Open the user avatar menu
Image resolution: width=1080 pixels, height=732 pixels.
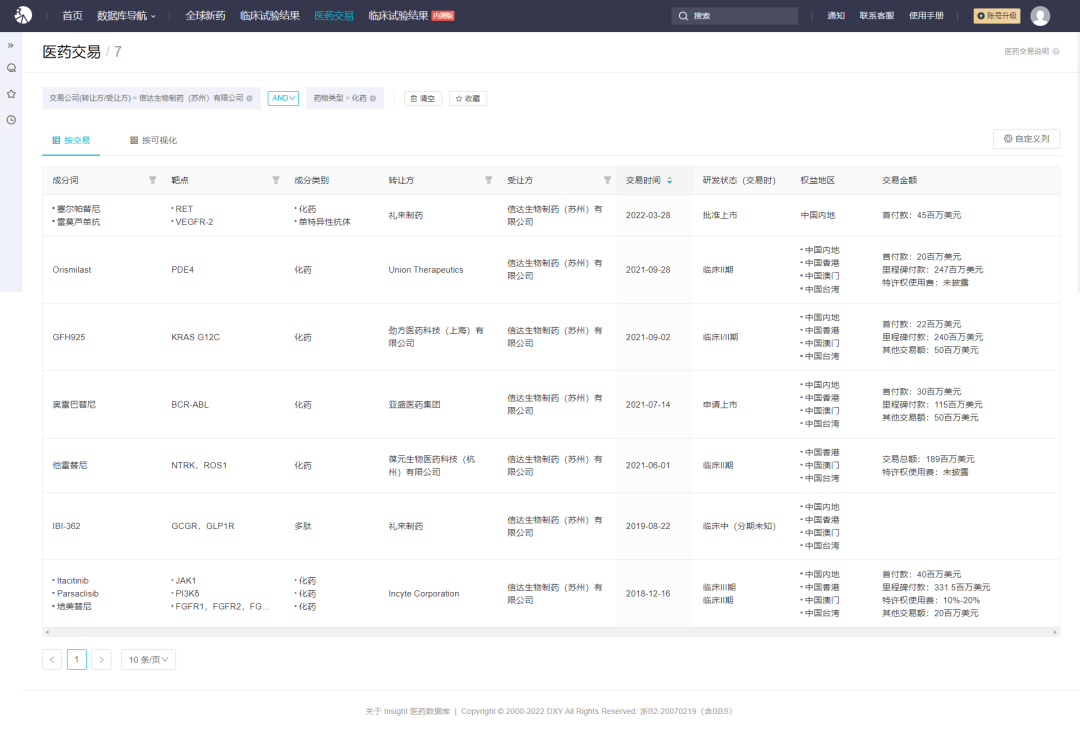(x=1040, y=16)
